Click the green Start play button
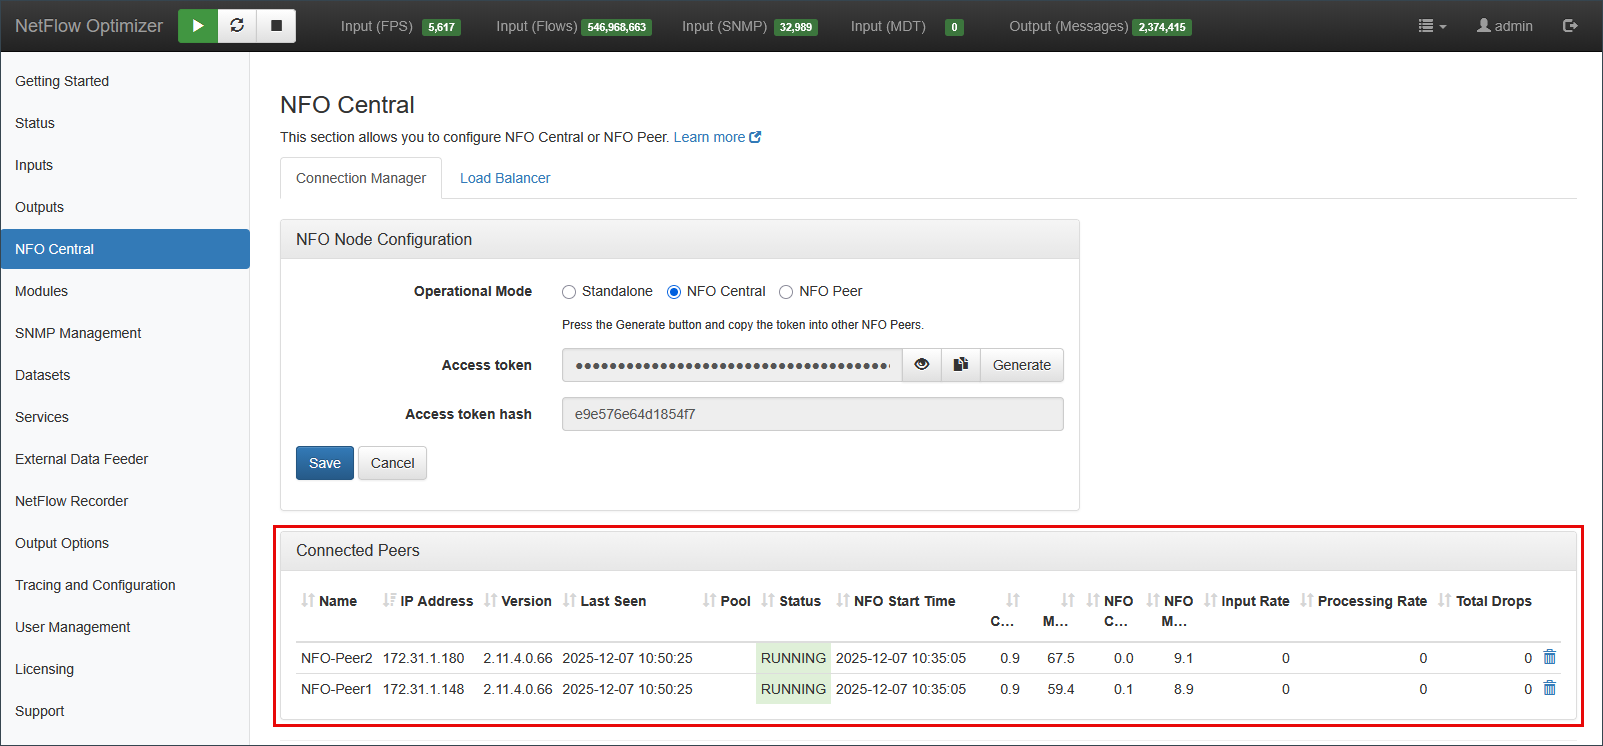Image resolution: width=1603 pixels, height=746 pixels. coord(198,26)
